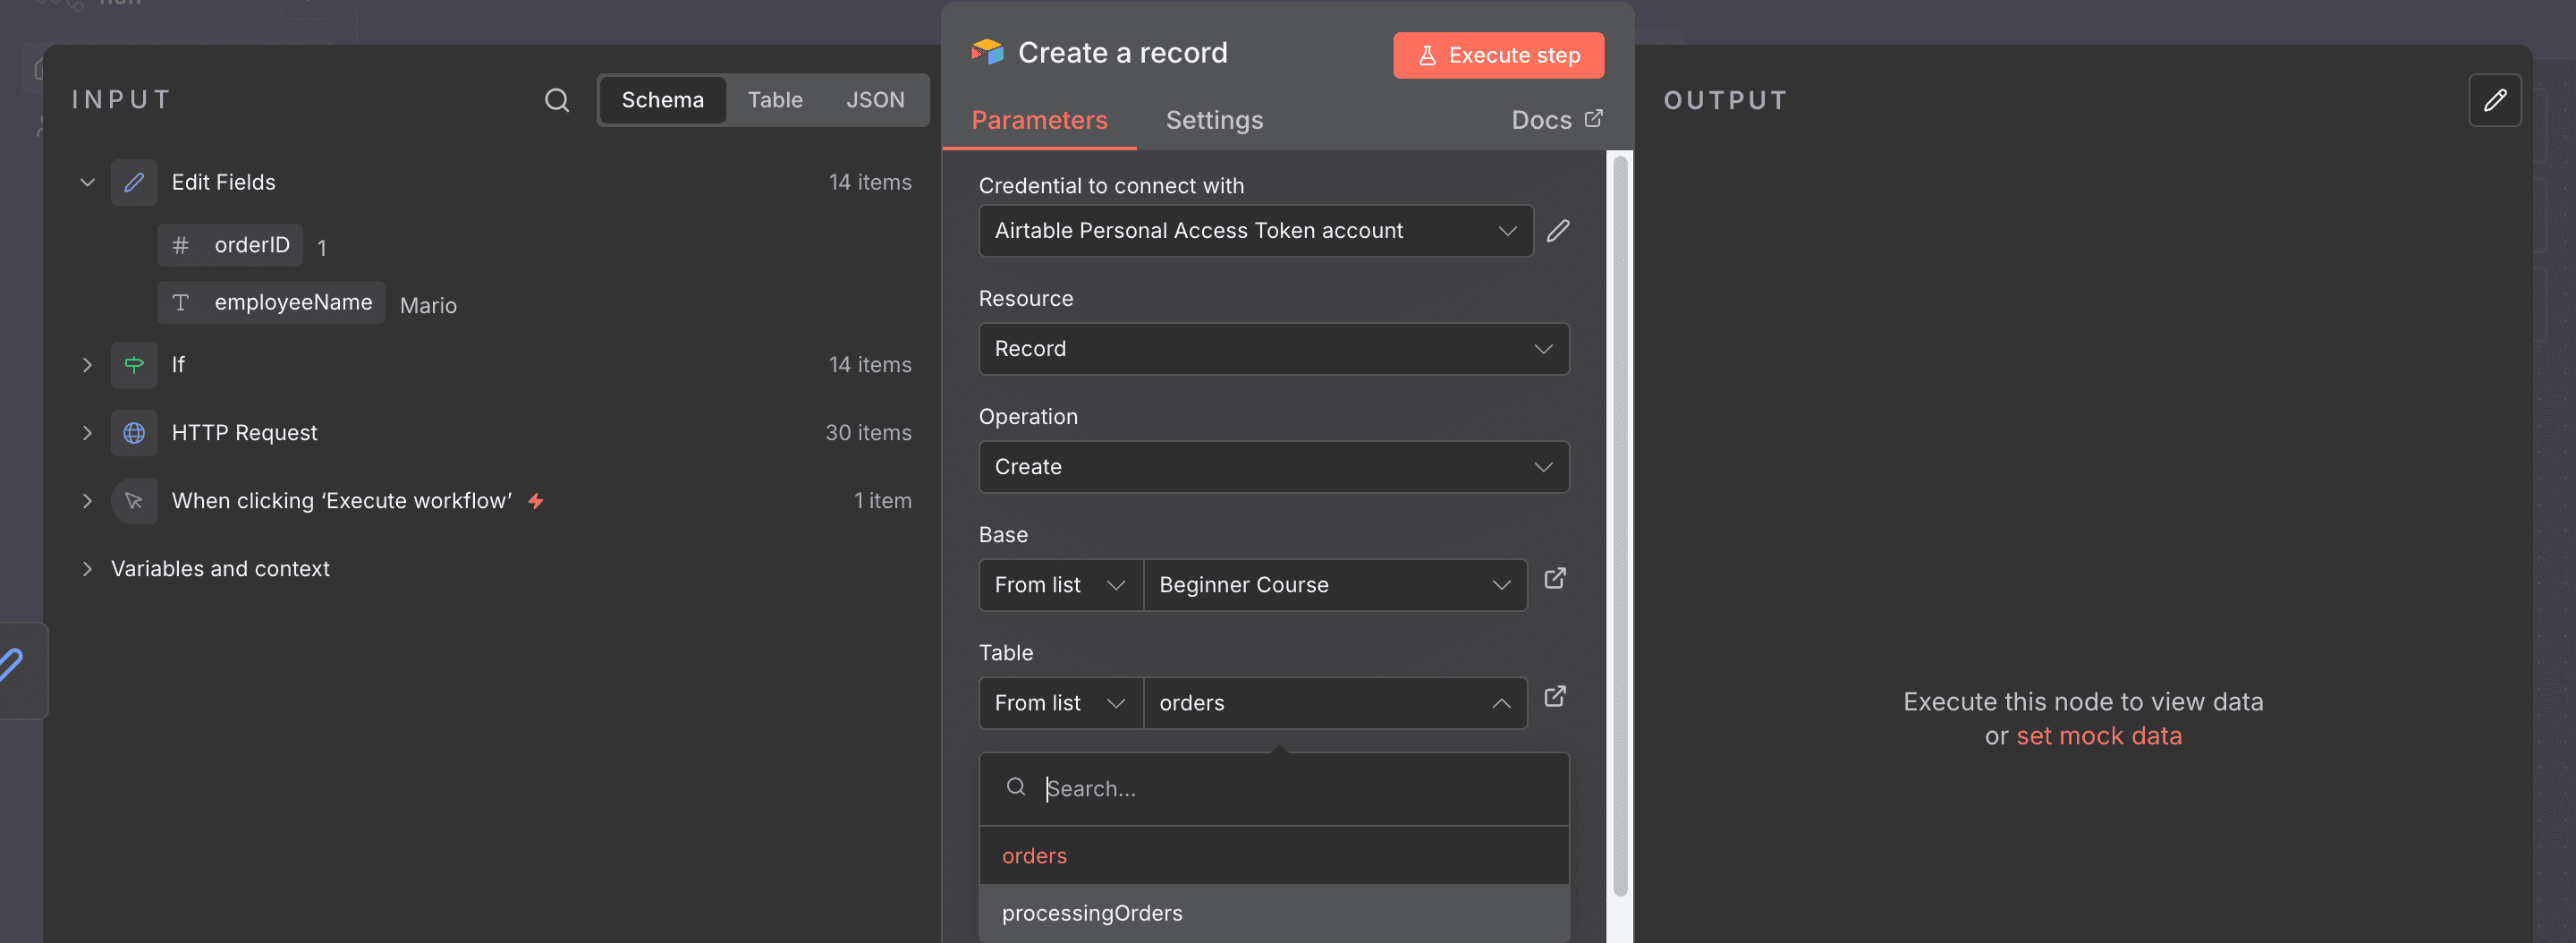Open the Docs link
This screenshot has height=943, width=2576.
pyautogui.click(x=1557, y=120)
